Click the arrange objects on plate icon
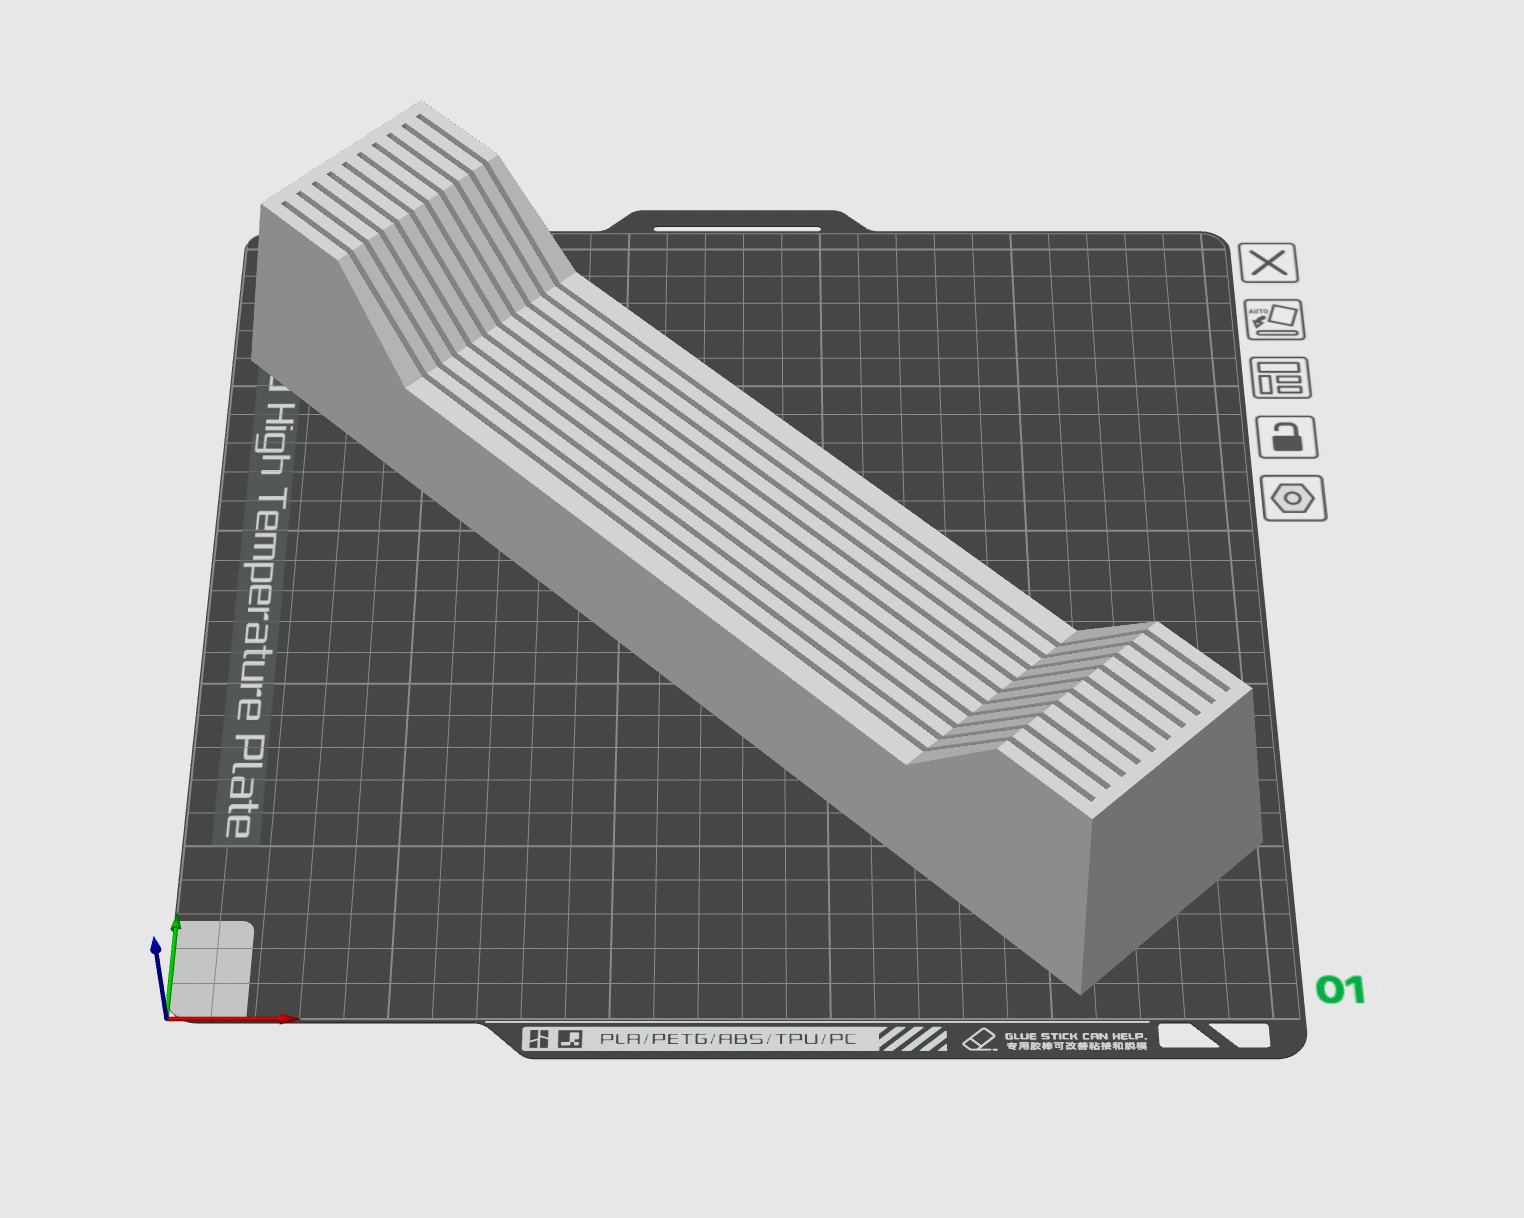Screen dimensions: 1524x1218 tap(1283, 380)
